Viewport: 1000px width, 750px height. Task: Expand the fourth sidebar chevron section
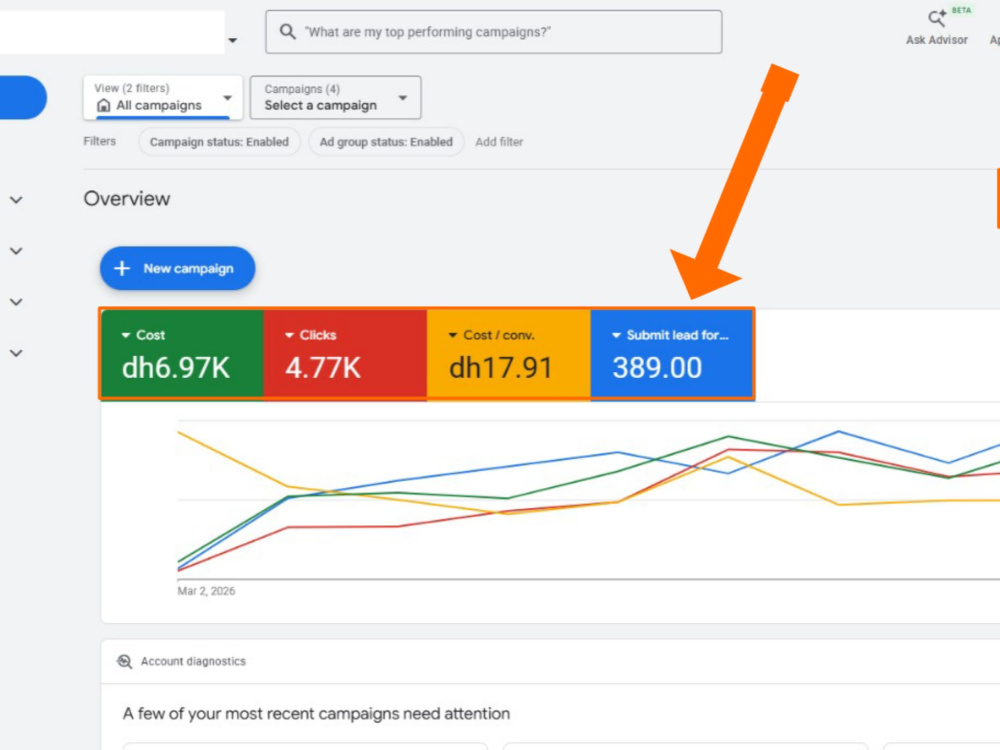click(17, 353)
